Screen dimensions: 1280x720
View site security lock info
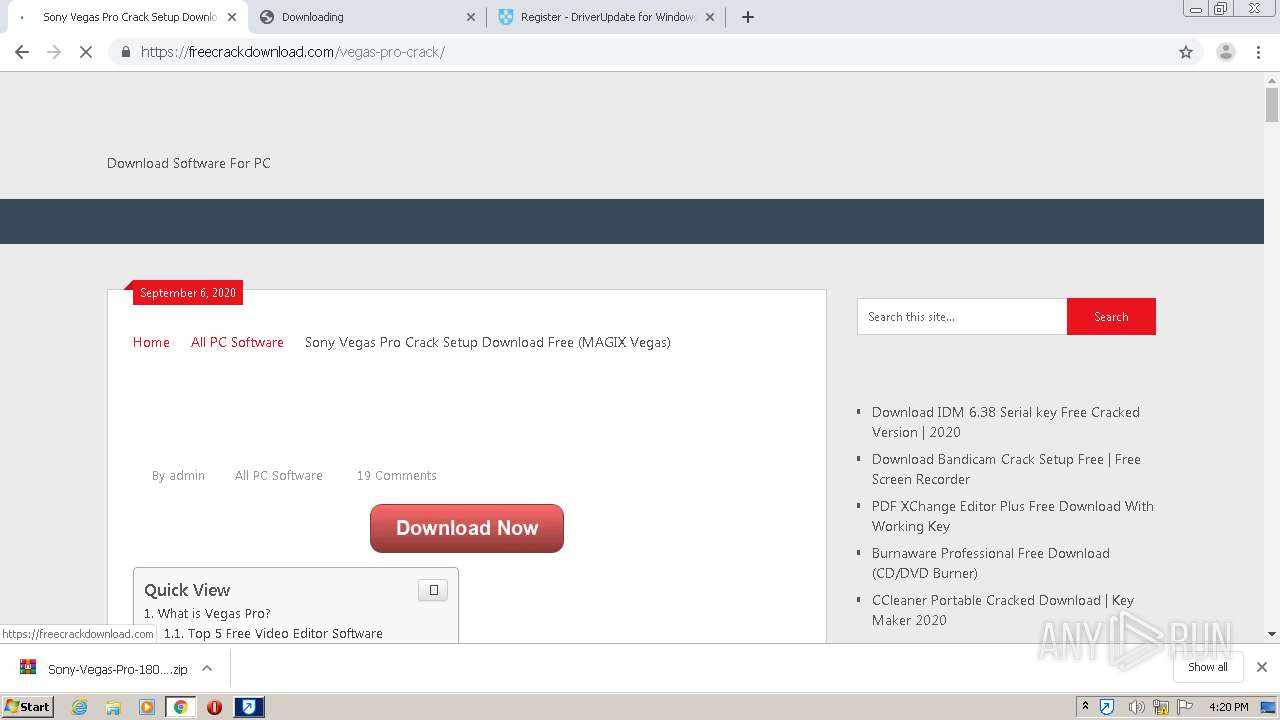[x=125, y=52]
